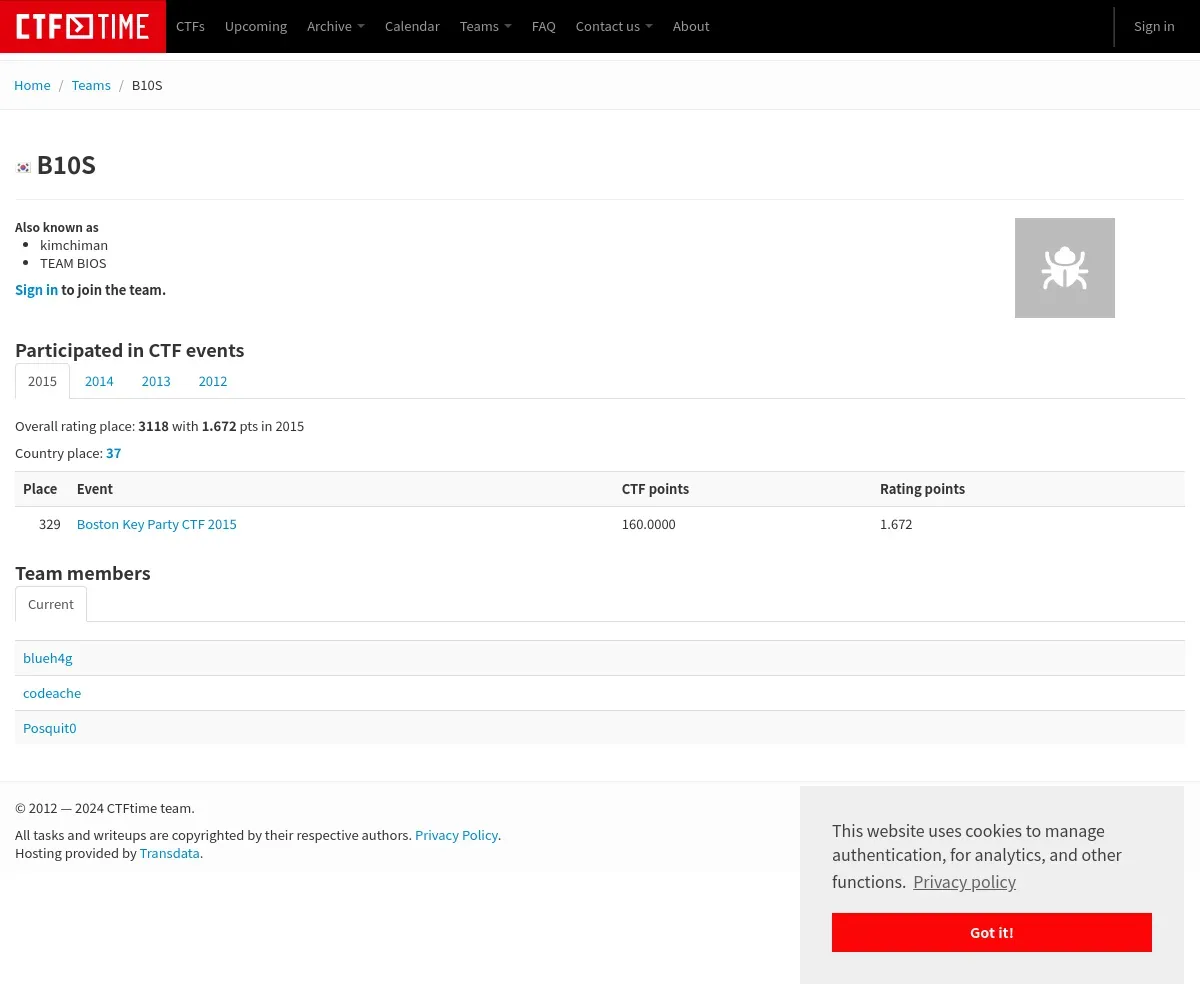Image resolution: width=1200 pixels, height=1000 pixels.
Task: Dismiss cookies with Got it!
Action: (992, 932)
